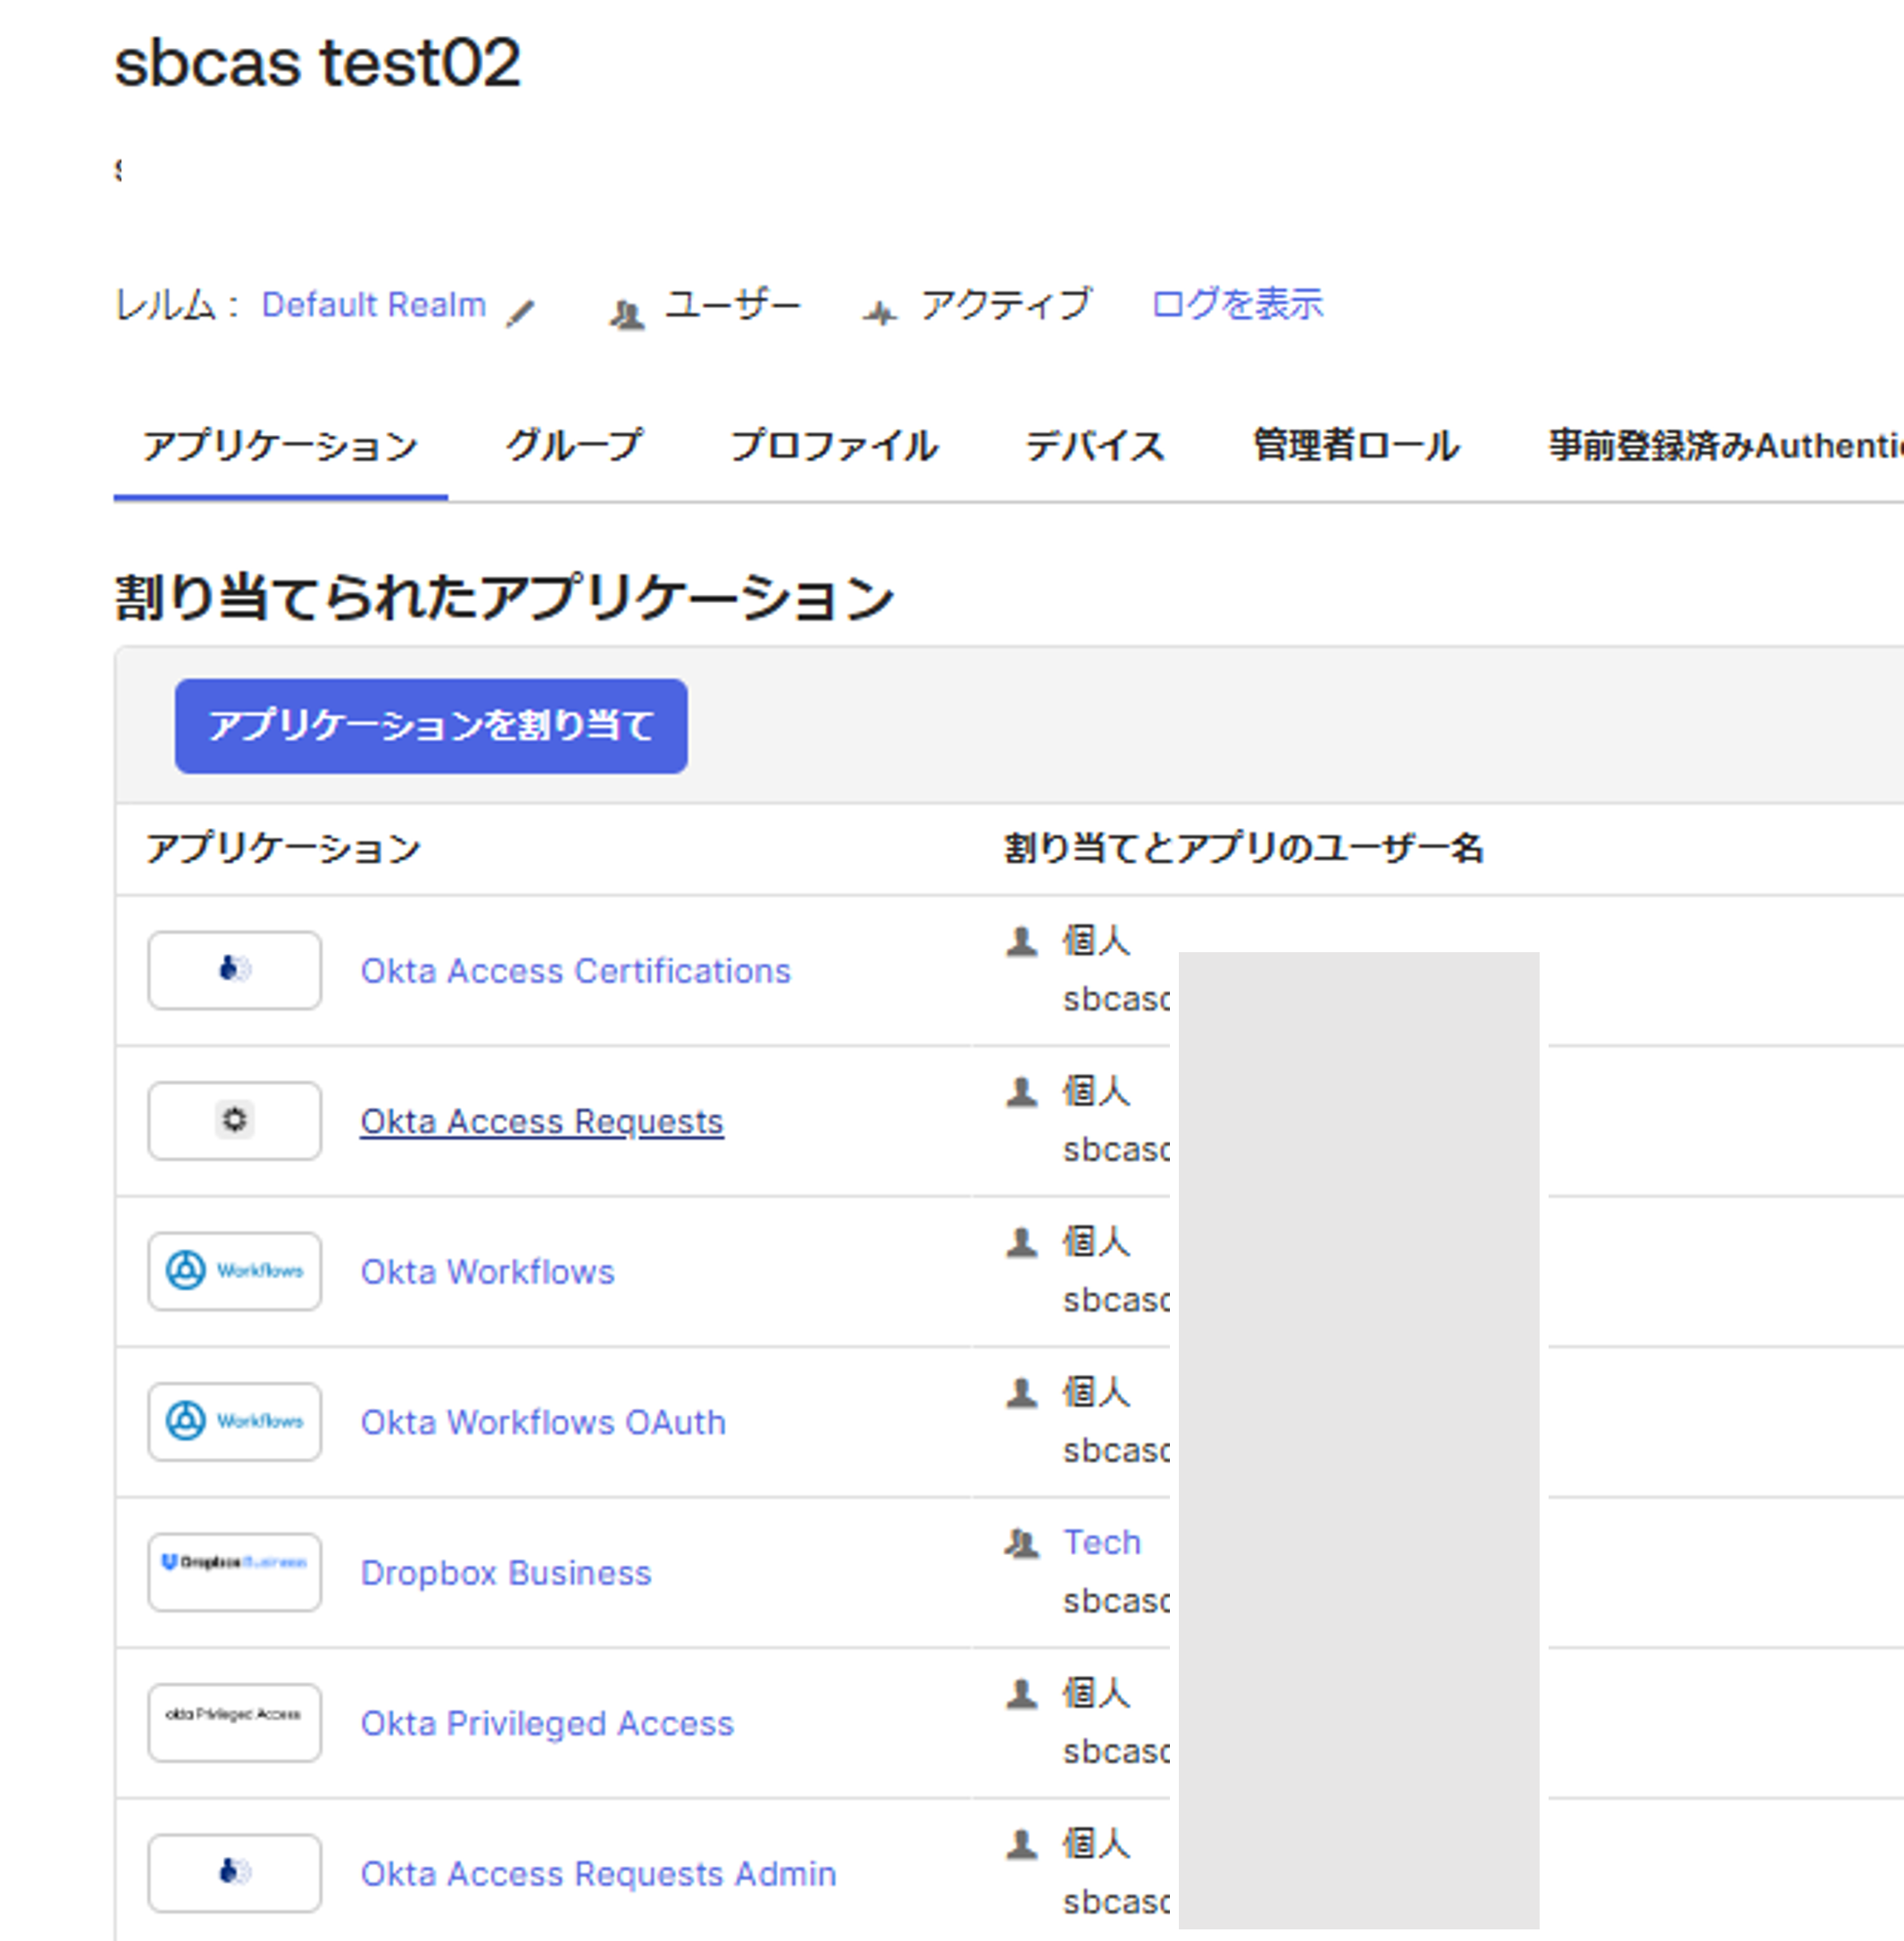Viewport: 1904px width, 1941px height.
Task: Click the Okta Privileged Access app logo
Action: pyautogui.click(x=235, y=1722)
